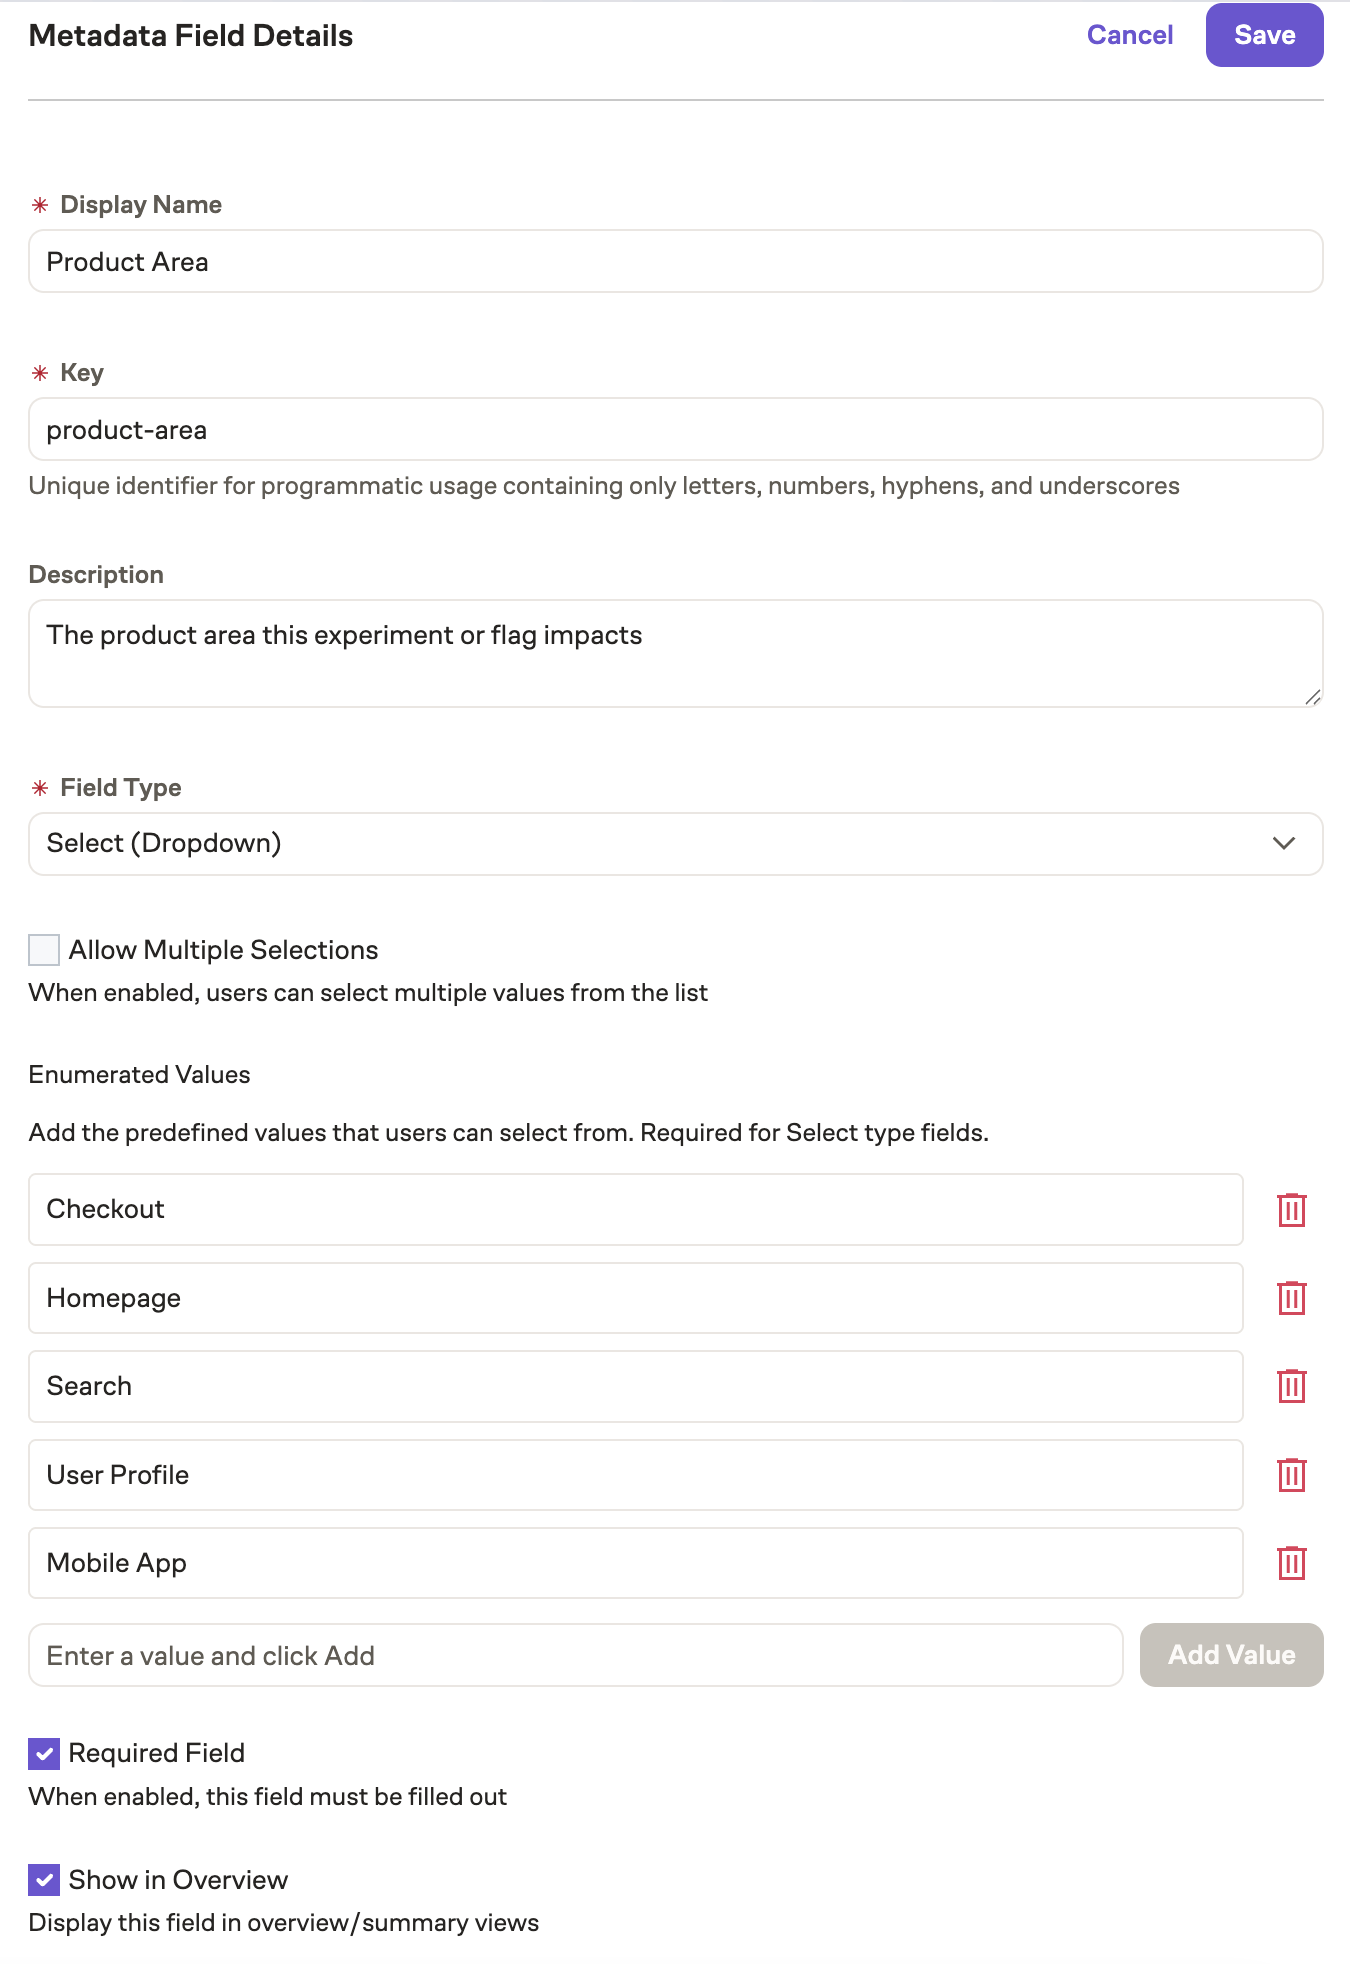Viewport: 1350px width, 1964px height.
Task: Uncheck the Required Field option
Action: (43, 1751)
